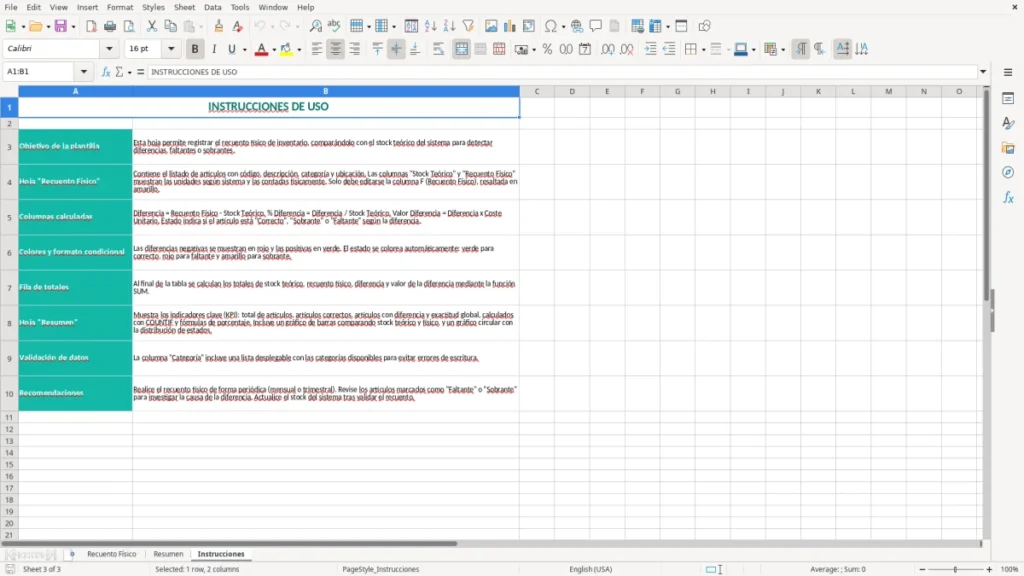Toggle Underline formatting
Viewport: 1024px width, 576px height.
pos(231,49)
